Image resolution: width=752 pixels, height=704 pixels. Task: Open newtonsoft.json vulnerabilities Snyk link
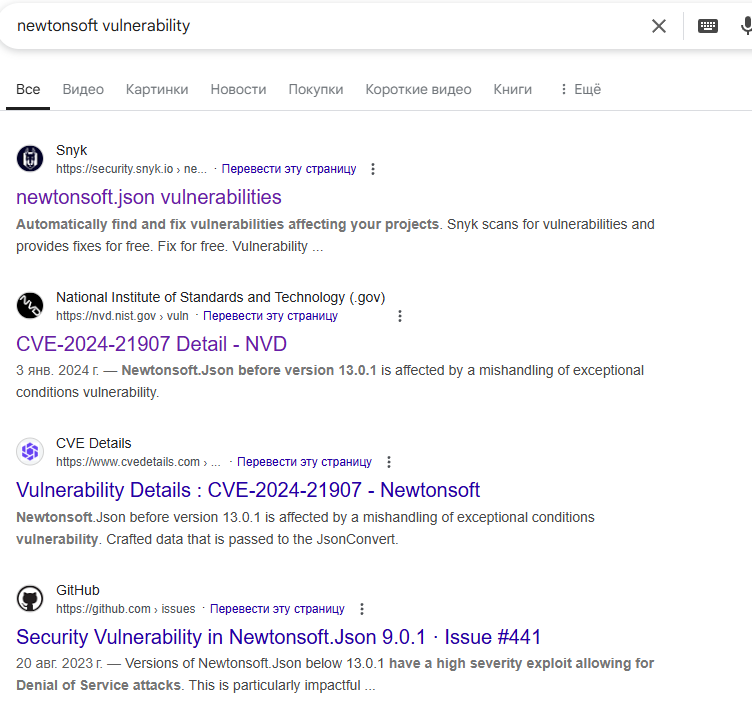click(x=149, y=197)
